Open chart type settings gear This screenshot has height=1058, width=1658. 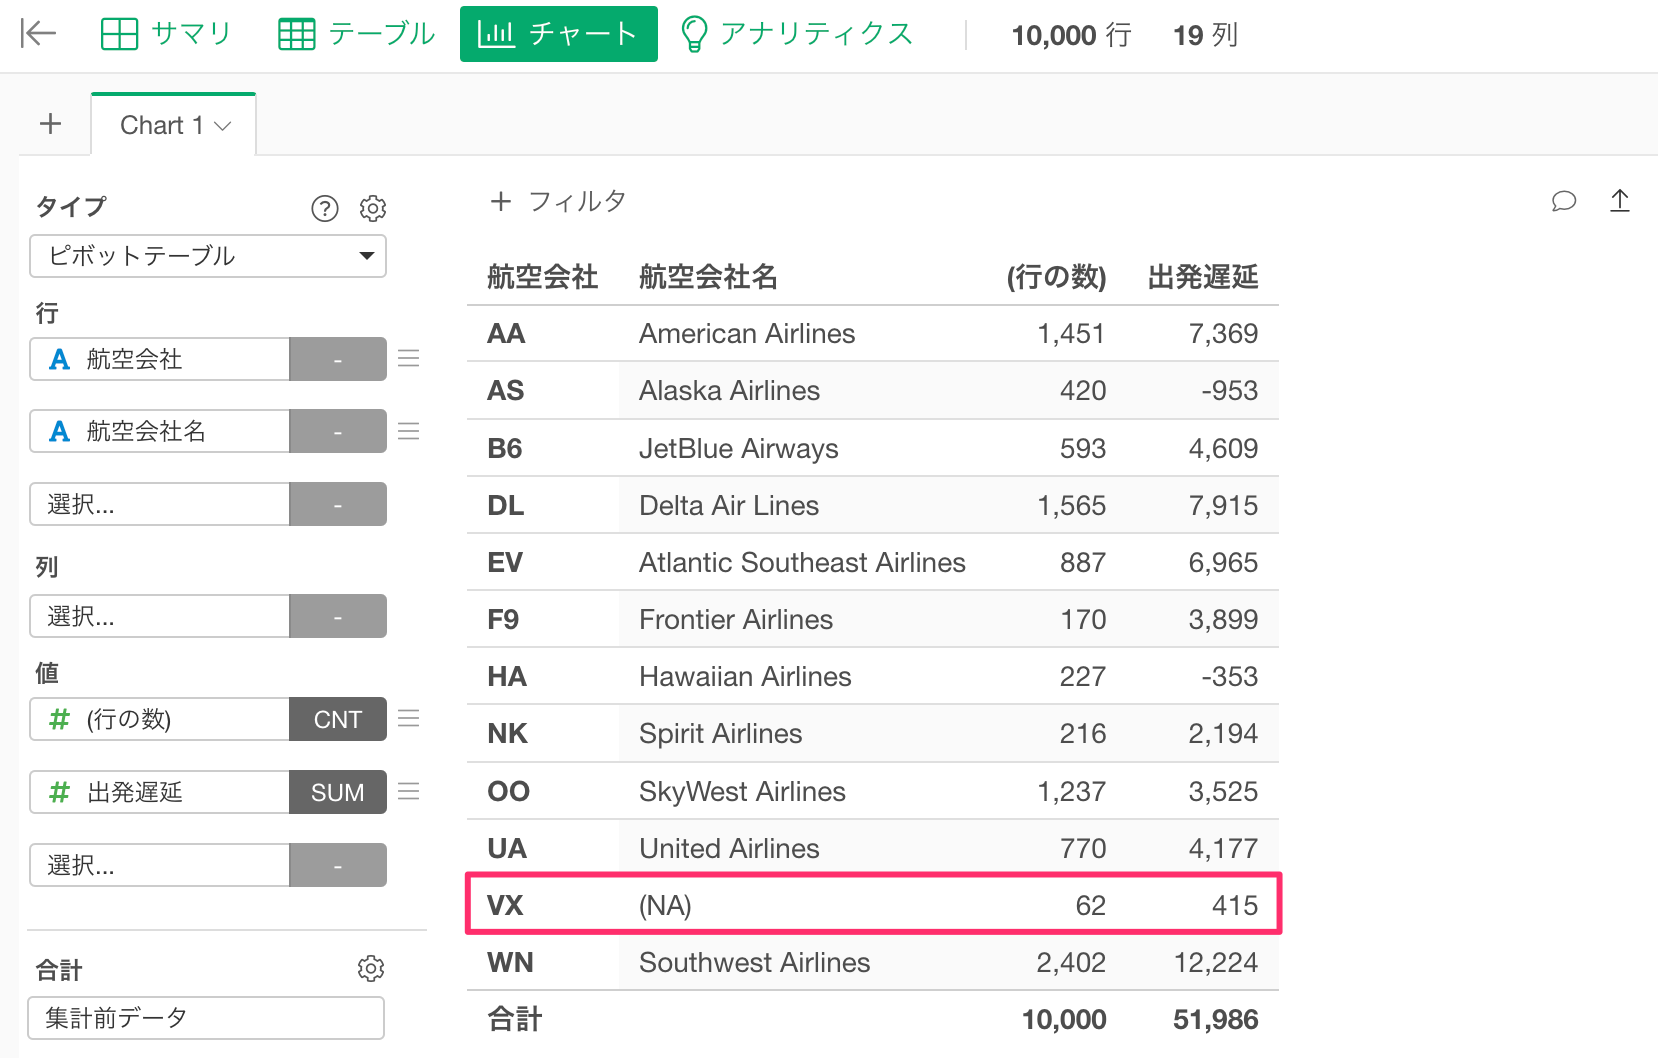373,208
